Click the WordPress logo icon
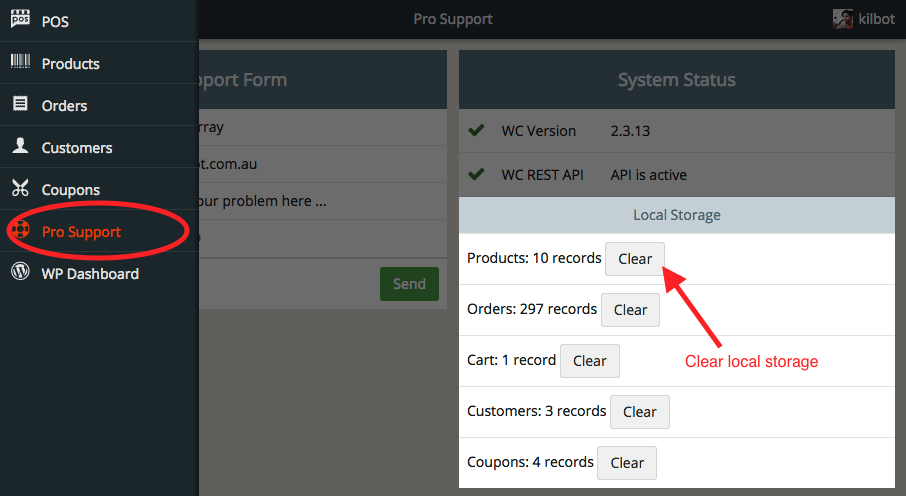 (x=20, y=272)
